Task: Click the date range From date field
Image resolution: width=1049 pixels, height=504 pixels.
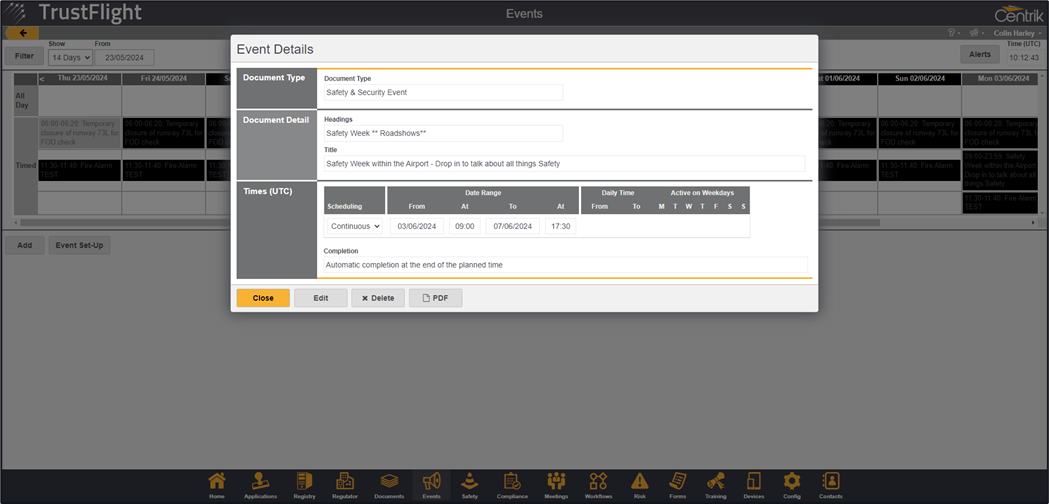Action: (x=416, y=226)
